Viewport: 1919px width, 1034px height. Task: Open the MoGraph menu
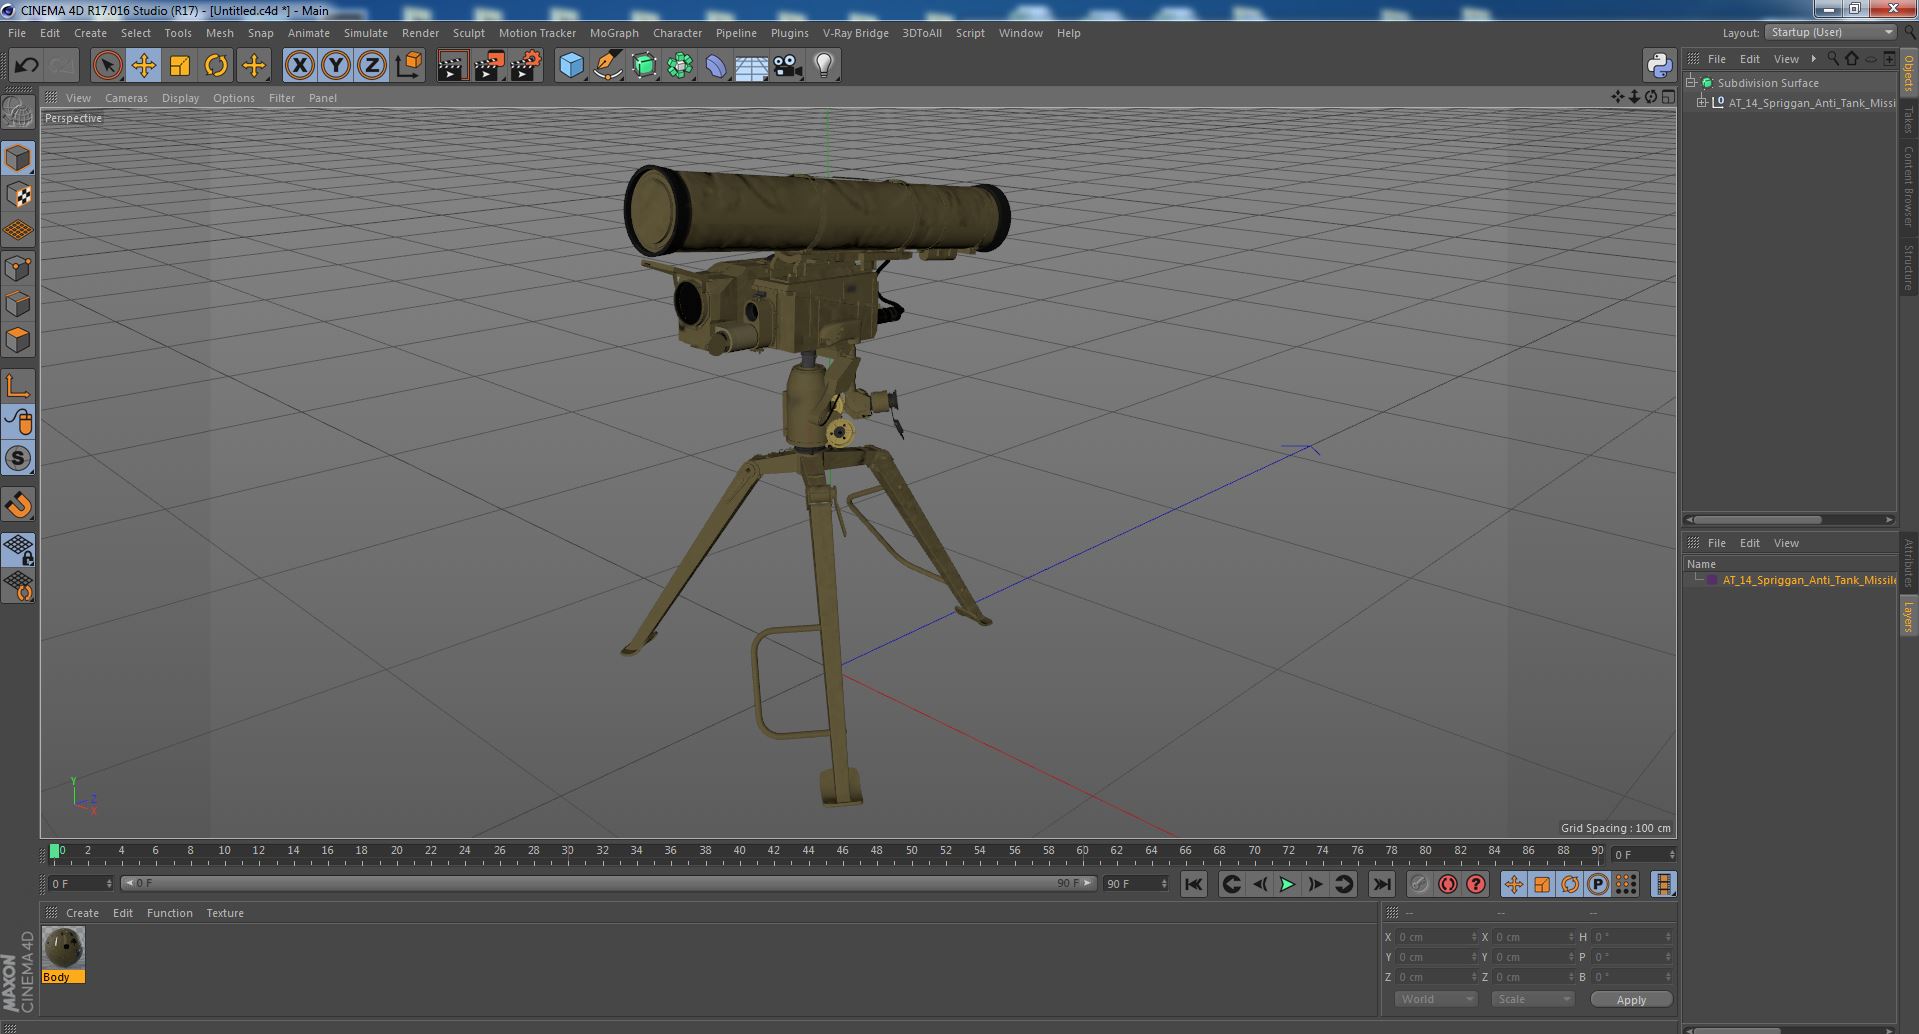pyautogui.click(x=614, y=33)
